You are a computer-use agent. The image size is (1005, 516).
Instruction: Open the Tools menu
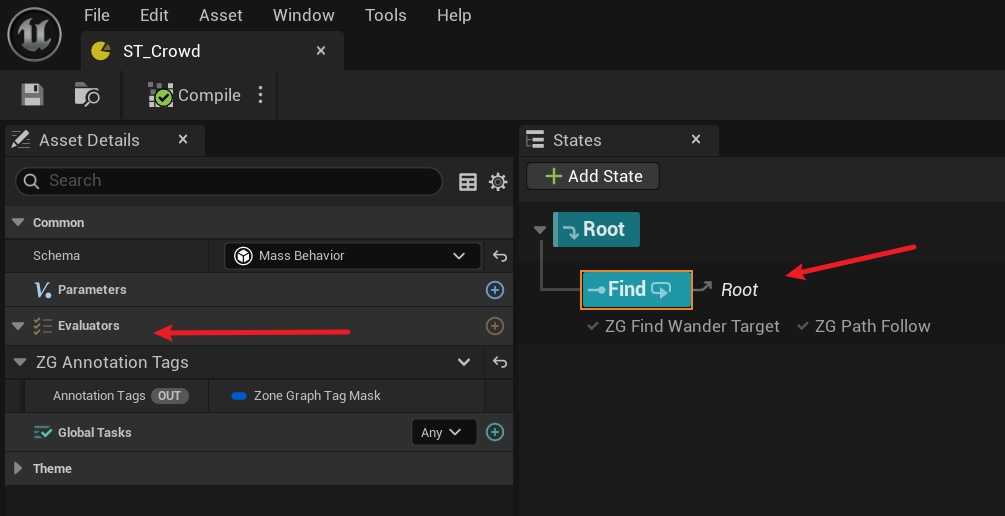[385, 15]
